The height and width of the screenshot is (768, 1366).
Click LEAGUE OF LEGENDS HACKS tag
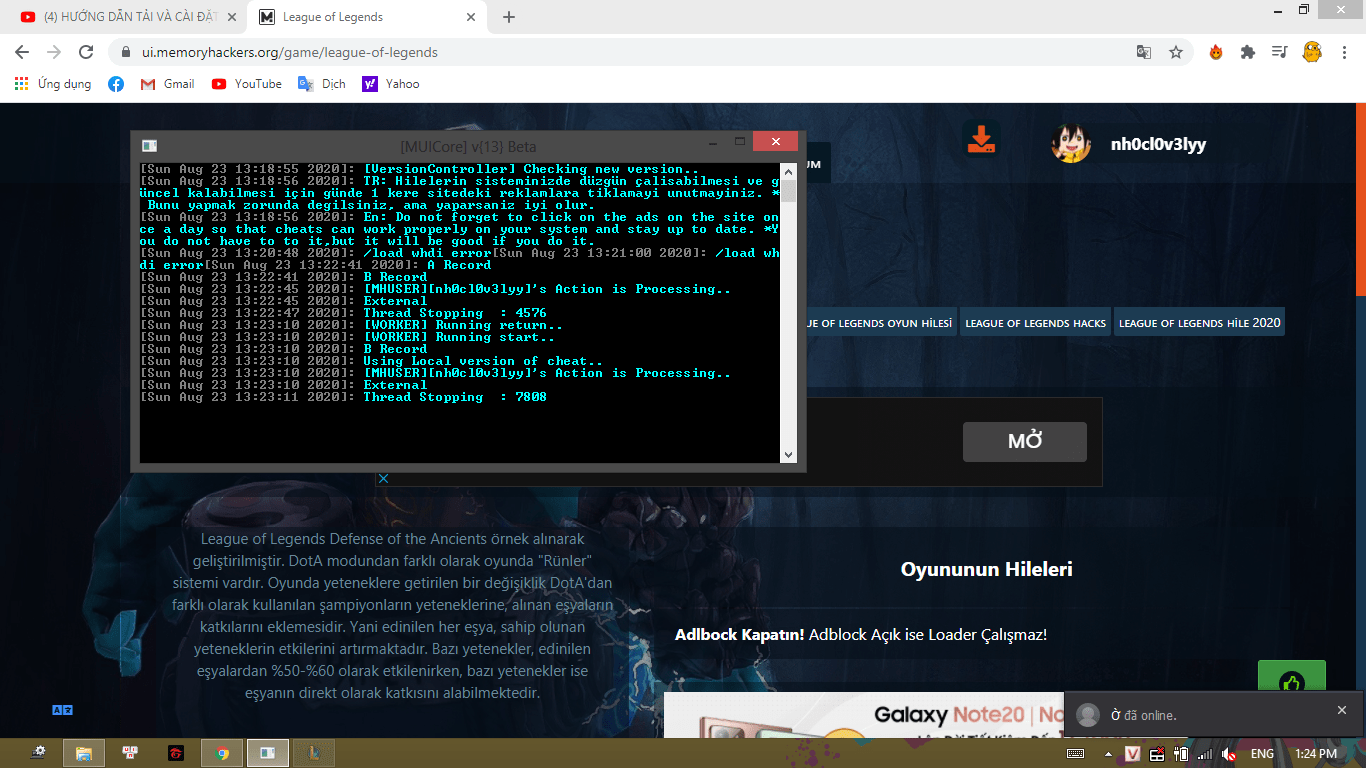point(1035,323)
